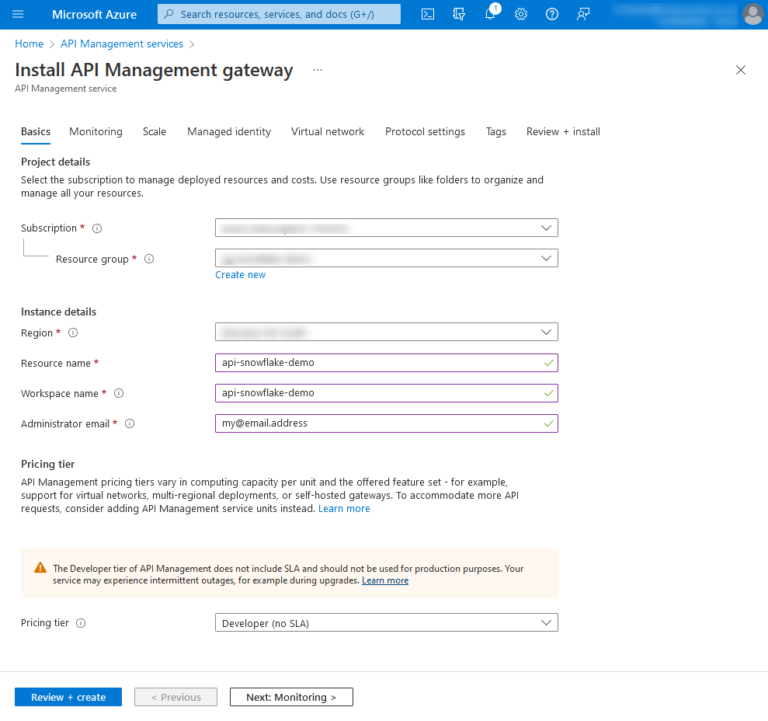Screen dimensions: 768x721
Task: Launch Cloud Shell from the top bar
Action: pos(428,14)
